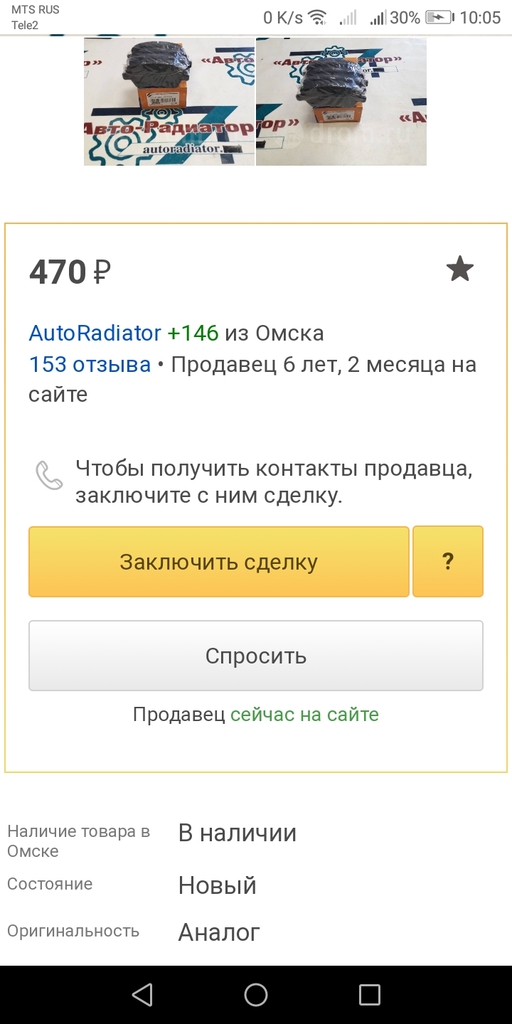Tap the question mark help button
The width and height of the screenshot is (512, 1024).
(448, 562)
